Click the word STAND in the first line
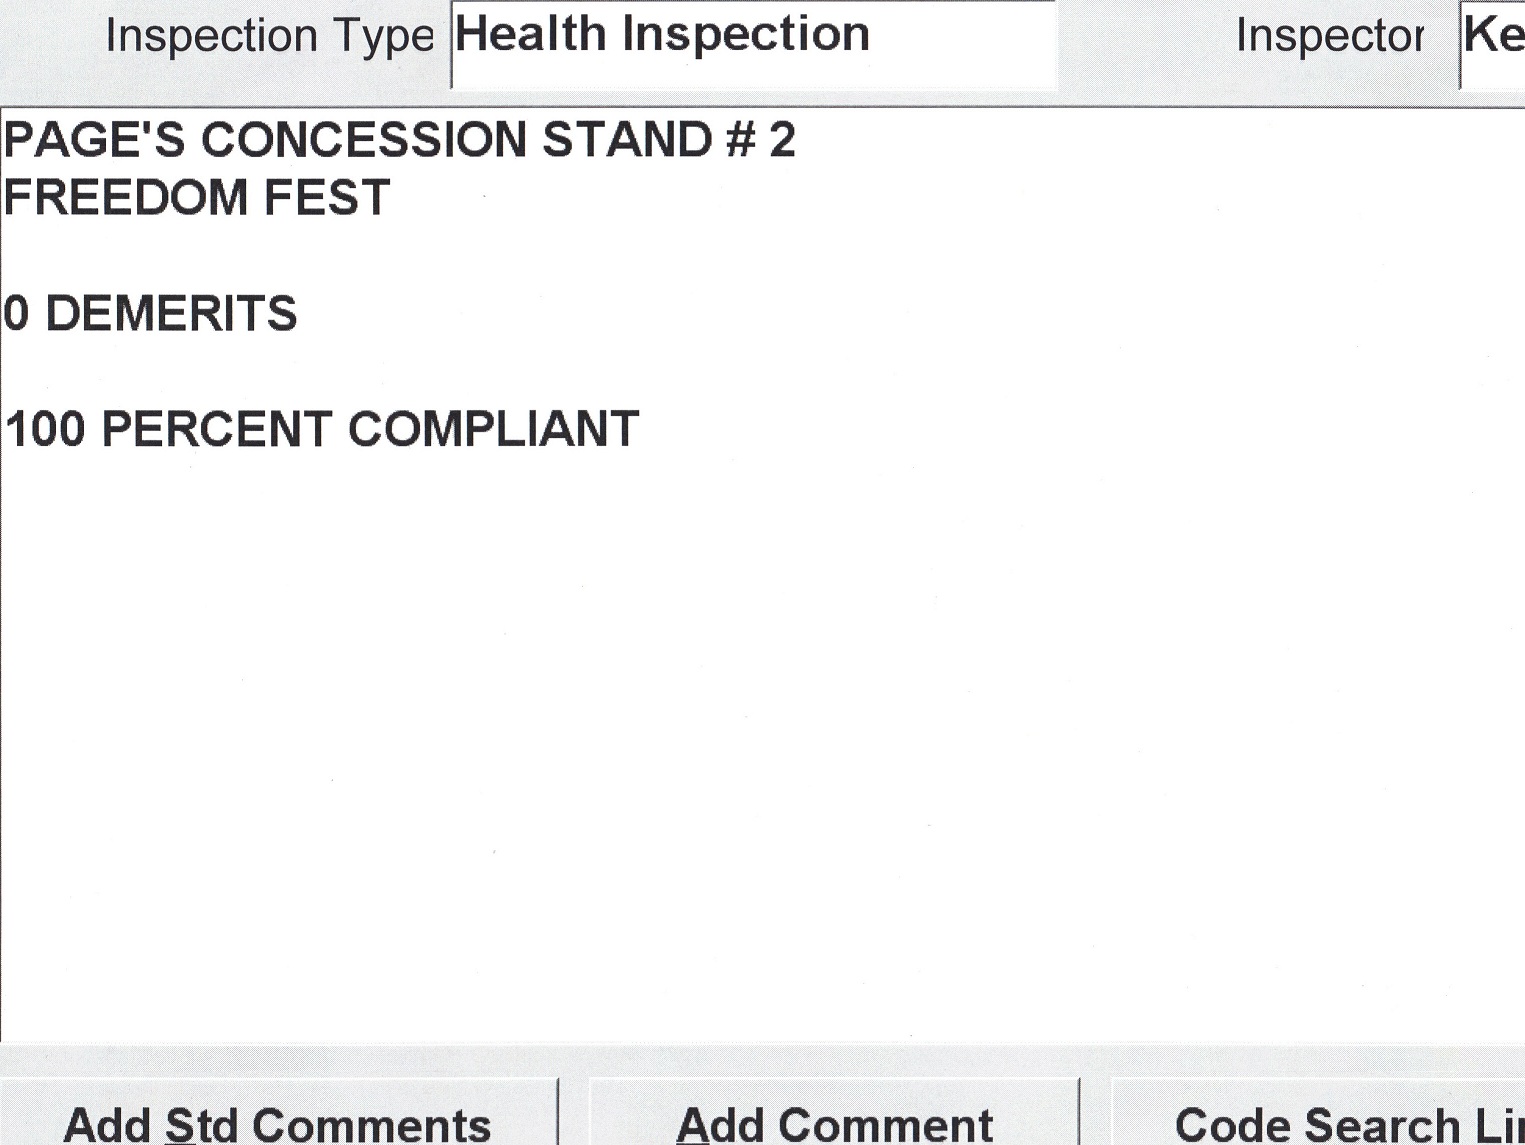1525x1145 pixels. [x=626, y=139]
